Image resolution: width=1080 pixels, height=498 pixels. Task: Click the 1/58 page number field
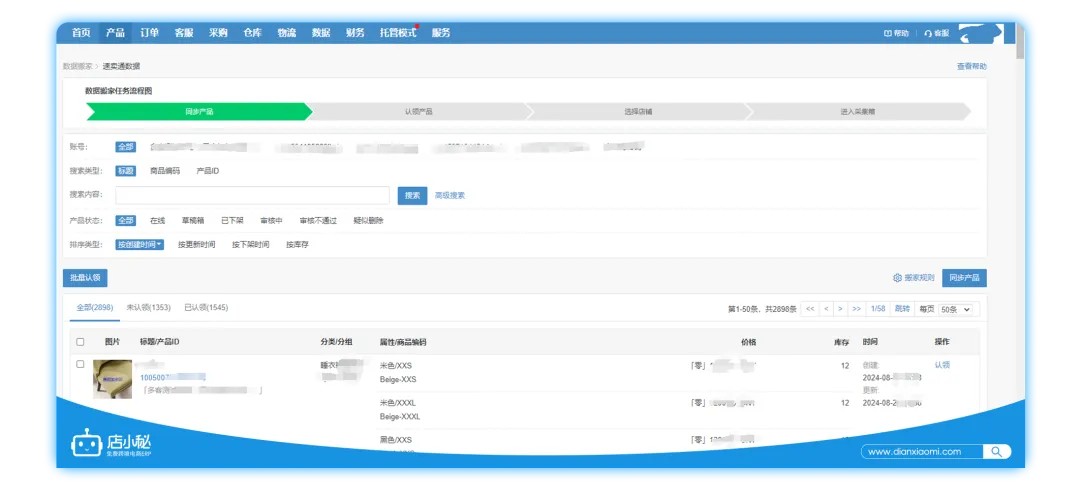coord(878,309)
